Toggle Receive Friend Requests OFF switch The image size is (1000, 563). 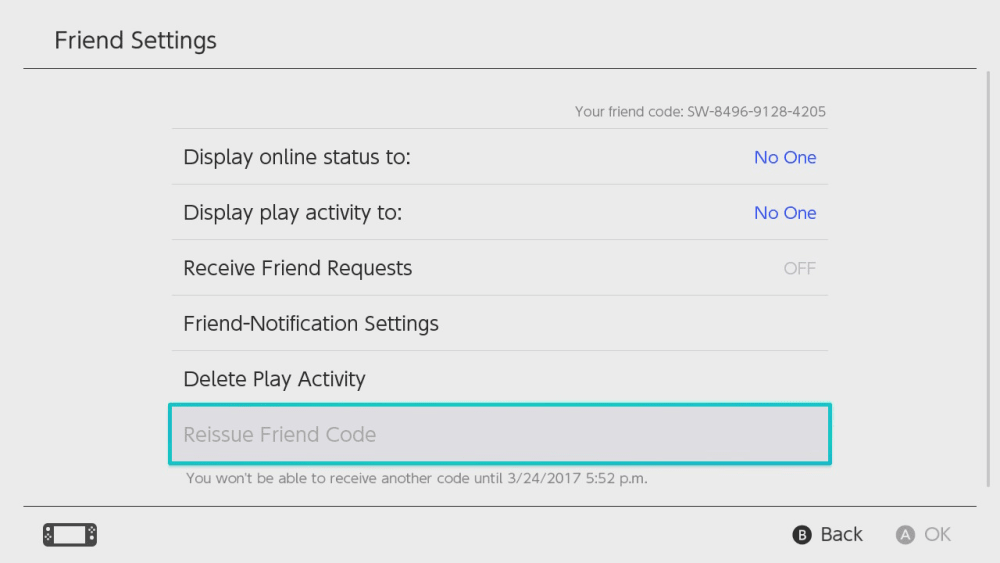pos(799,268)
